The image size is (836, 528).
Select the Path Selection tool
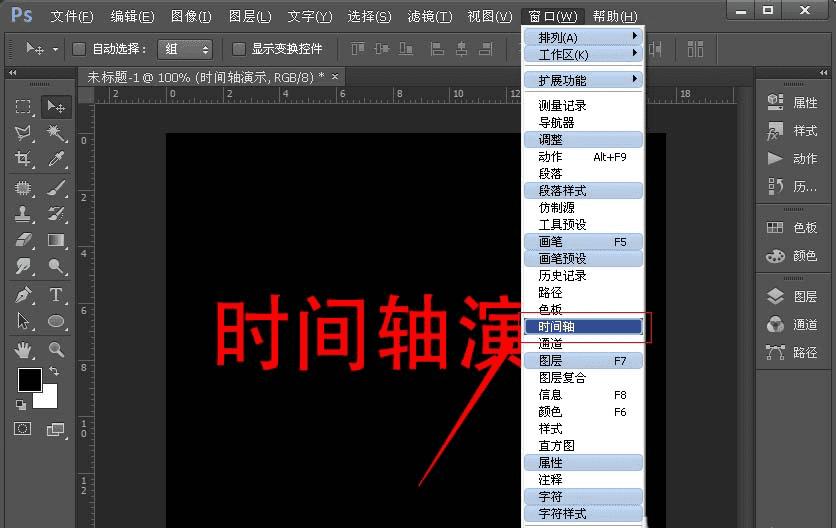coord(23,321)
